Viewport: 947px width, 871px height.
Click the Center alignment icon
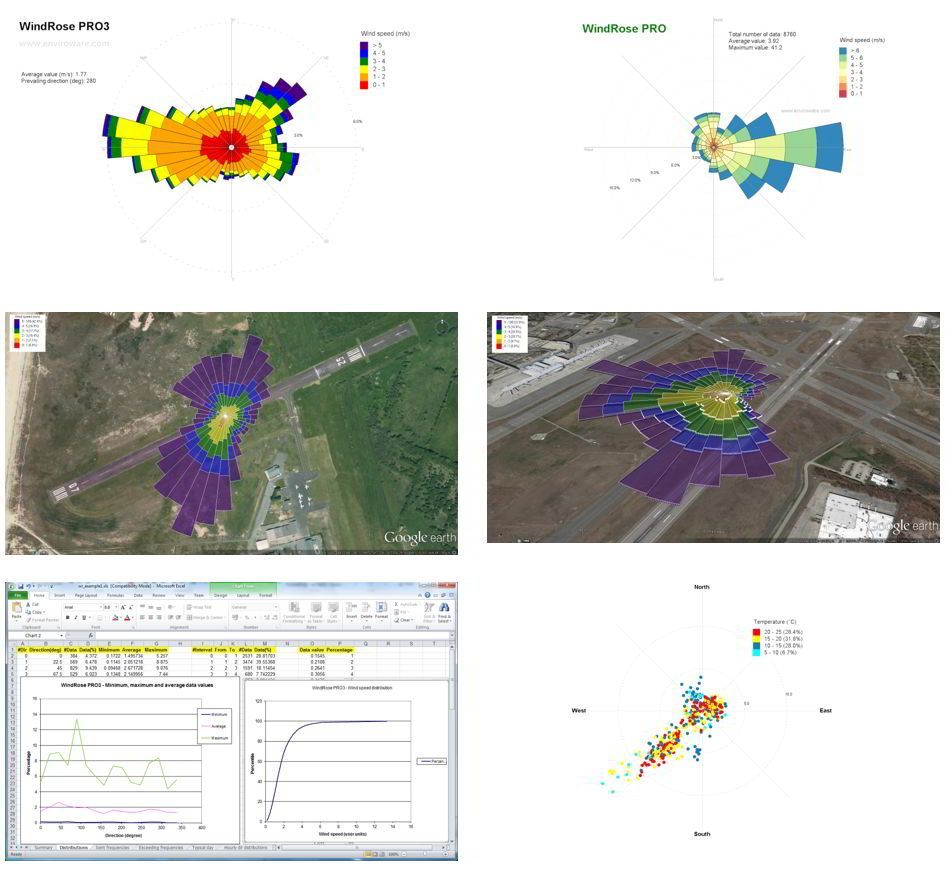click(150, 617)
